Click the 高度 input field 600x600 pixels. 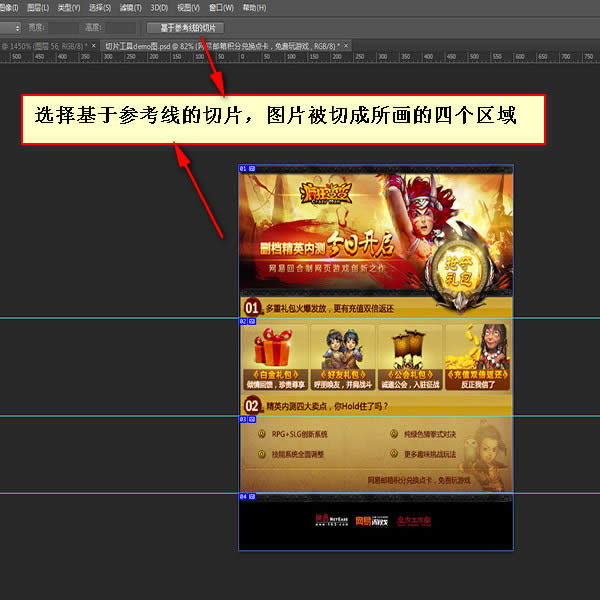pyautogui.click(x=120, y=27)
